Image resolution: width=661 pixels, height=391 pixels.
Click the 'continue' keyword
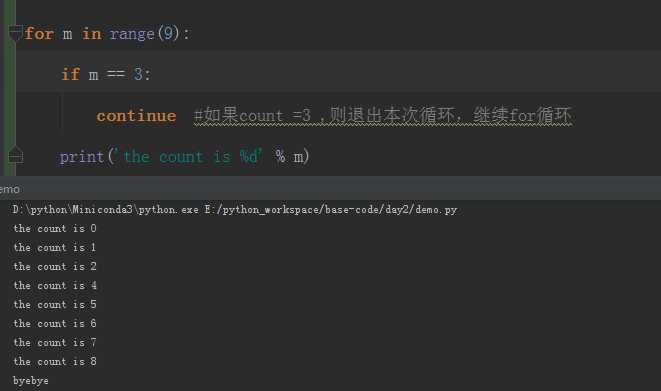136,116
